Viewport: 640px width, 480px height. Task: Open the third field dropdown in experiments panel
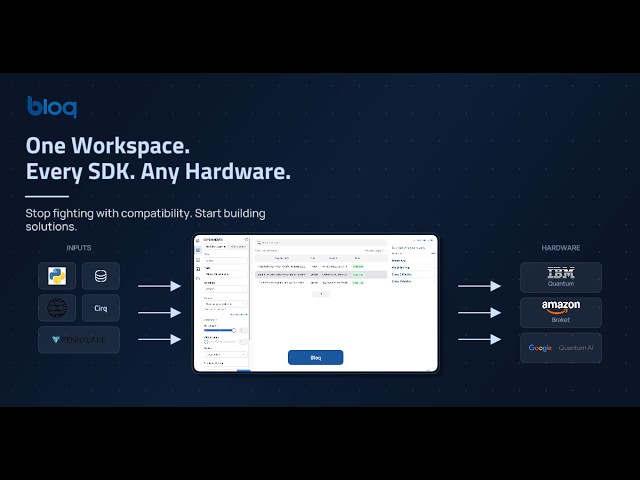point(226,289)
